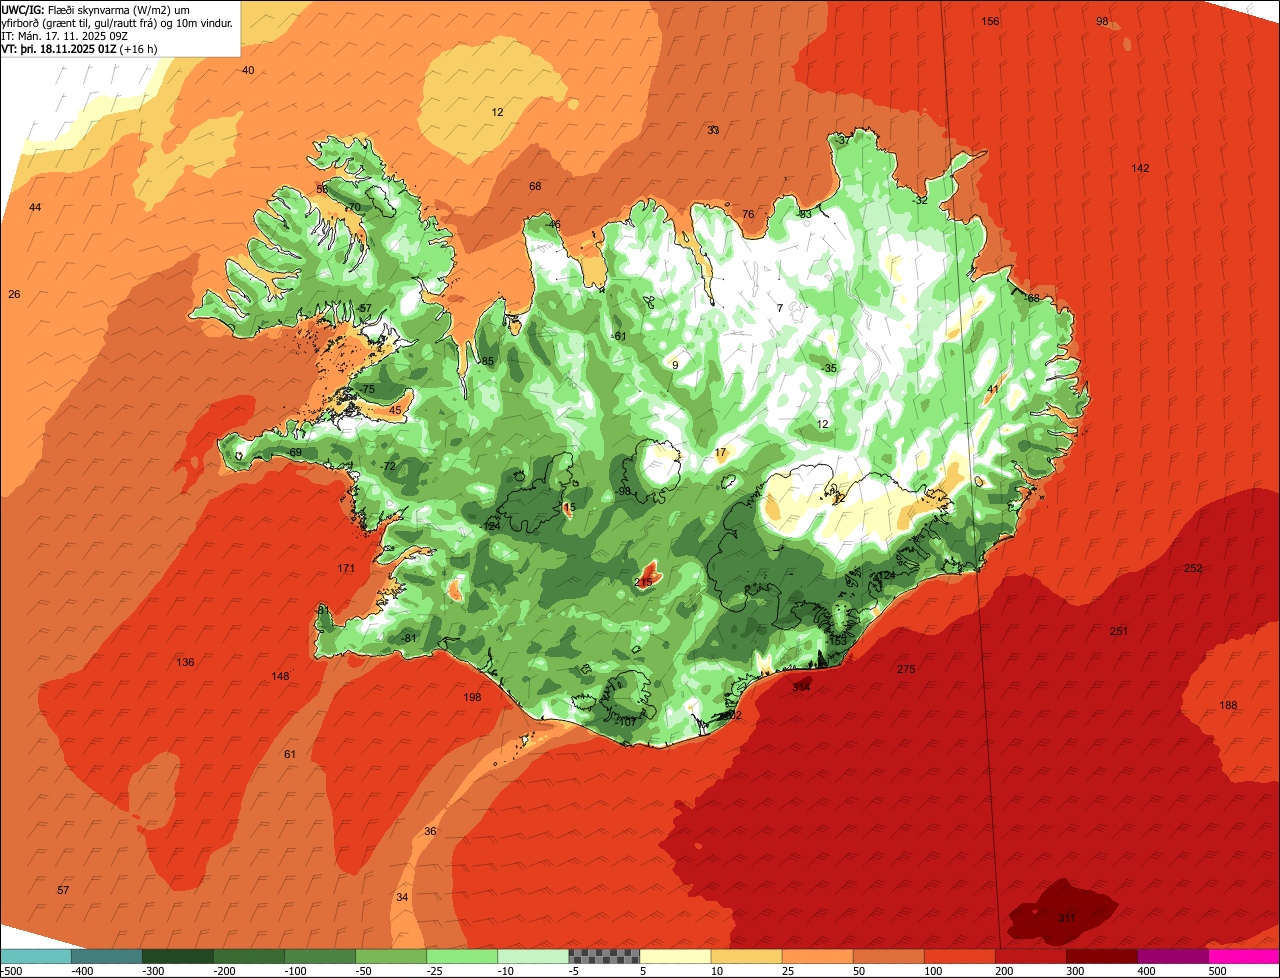This screenshot has width=1280, height=978.
Task: Click the map value -72
Action: (389, 466)
